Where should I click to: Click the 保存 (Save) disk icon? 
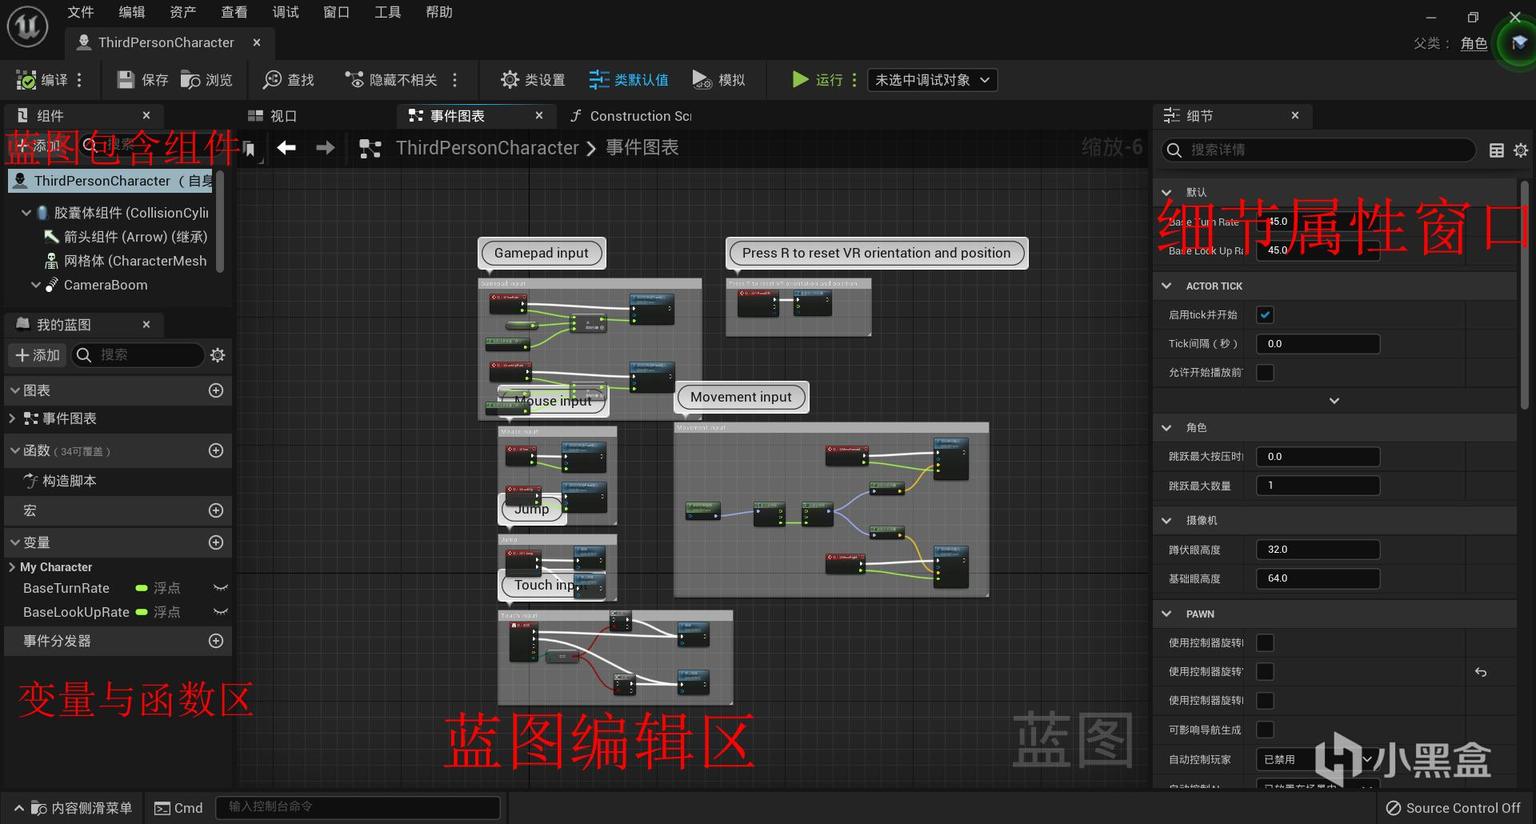(126, 80)
